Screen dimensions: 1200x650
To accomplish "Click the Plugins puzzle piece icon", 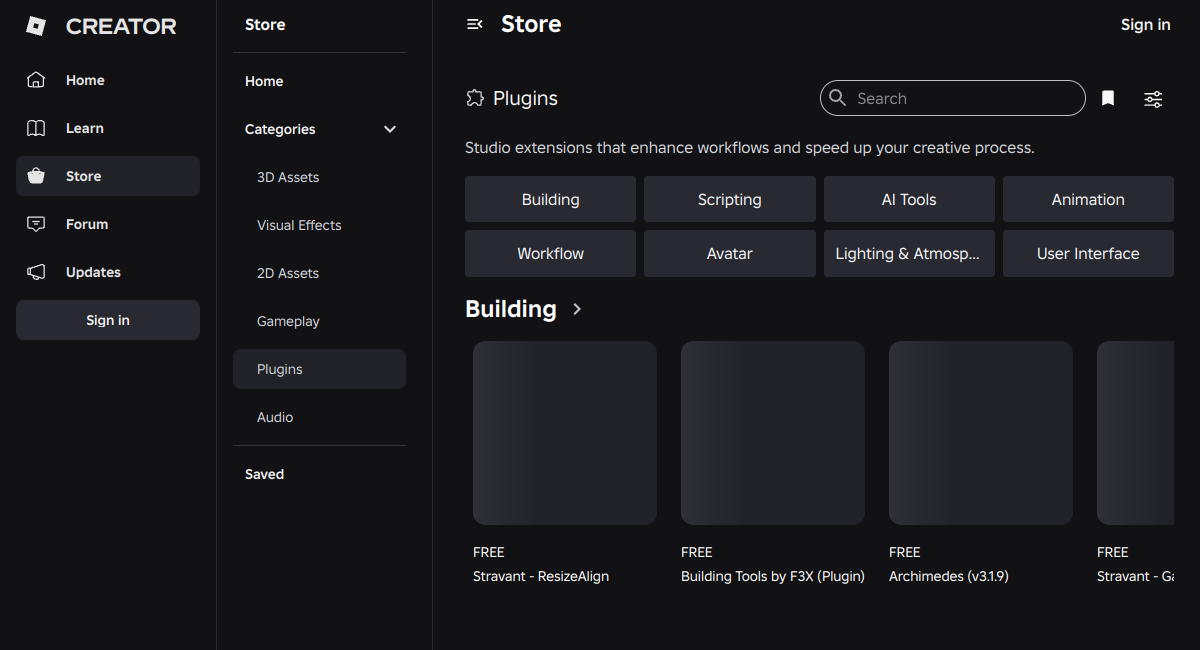I will pos(475,98).
